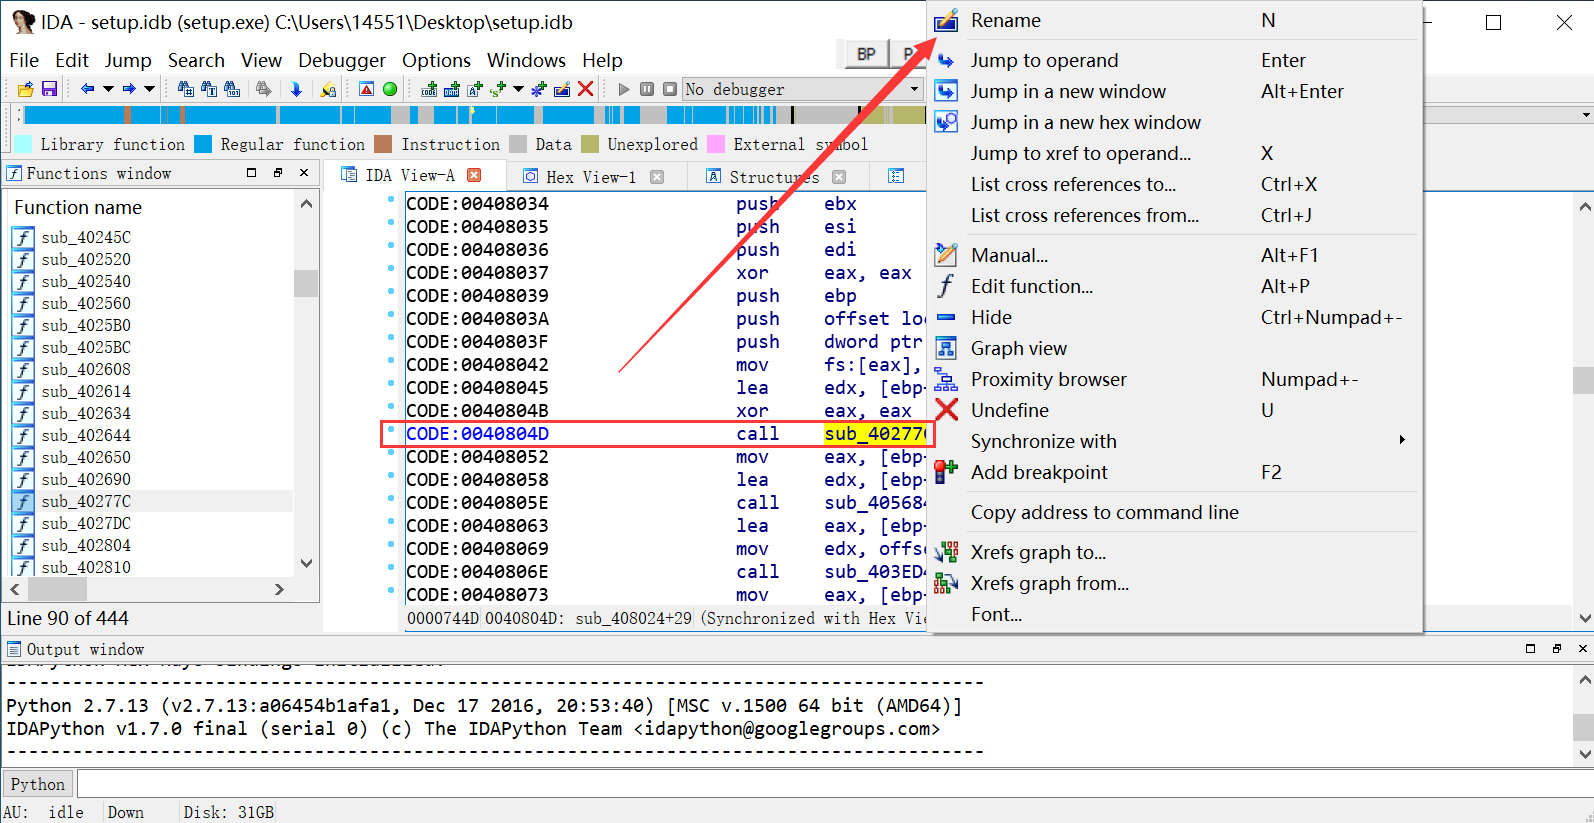Choose Proximity browser option
Screen dimensions: 1594x823
pyautogui.click(x=1175, y=379)
